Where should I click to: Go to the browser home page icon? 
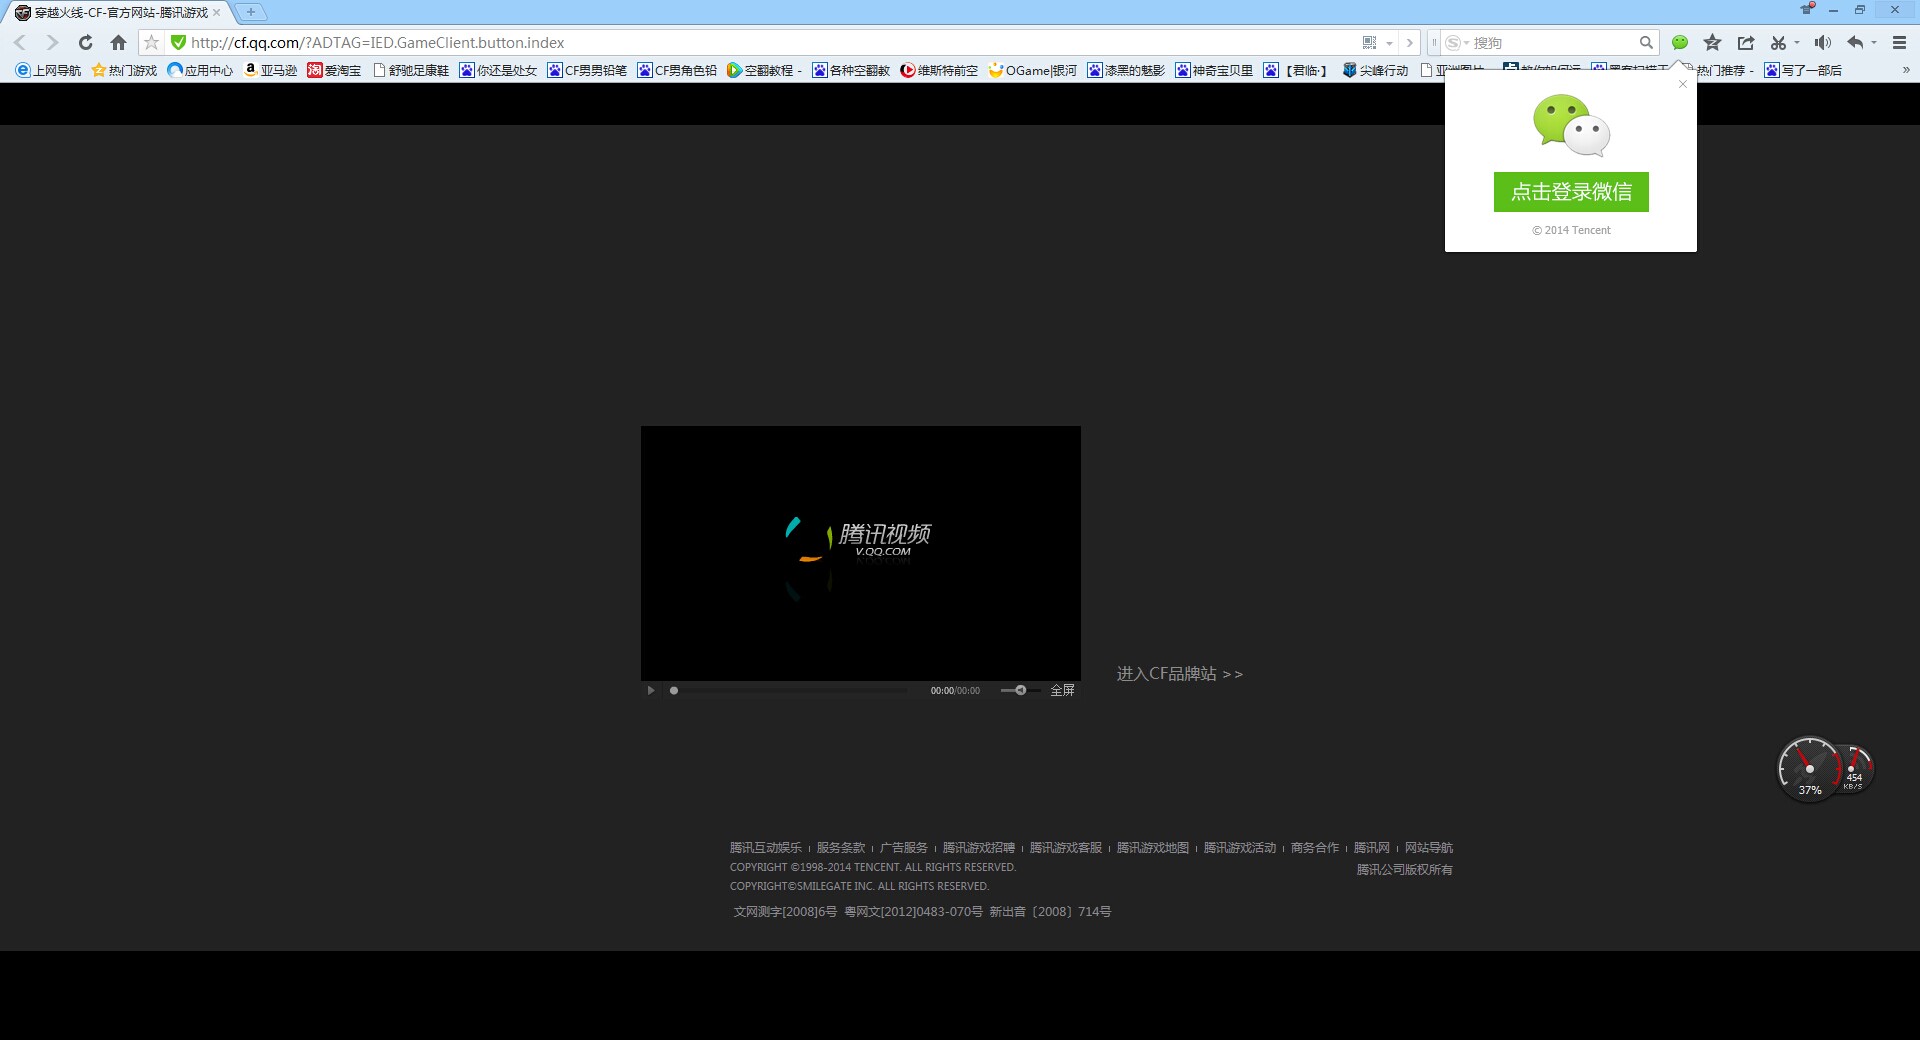click(x=118, y=43)
